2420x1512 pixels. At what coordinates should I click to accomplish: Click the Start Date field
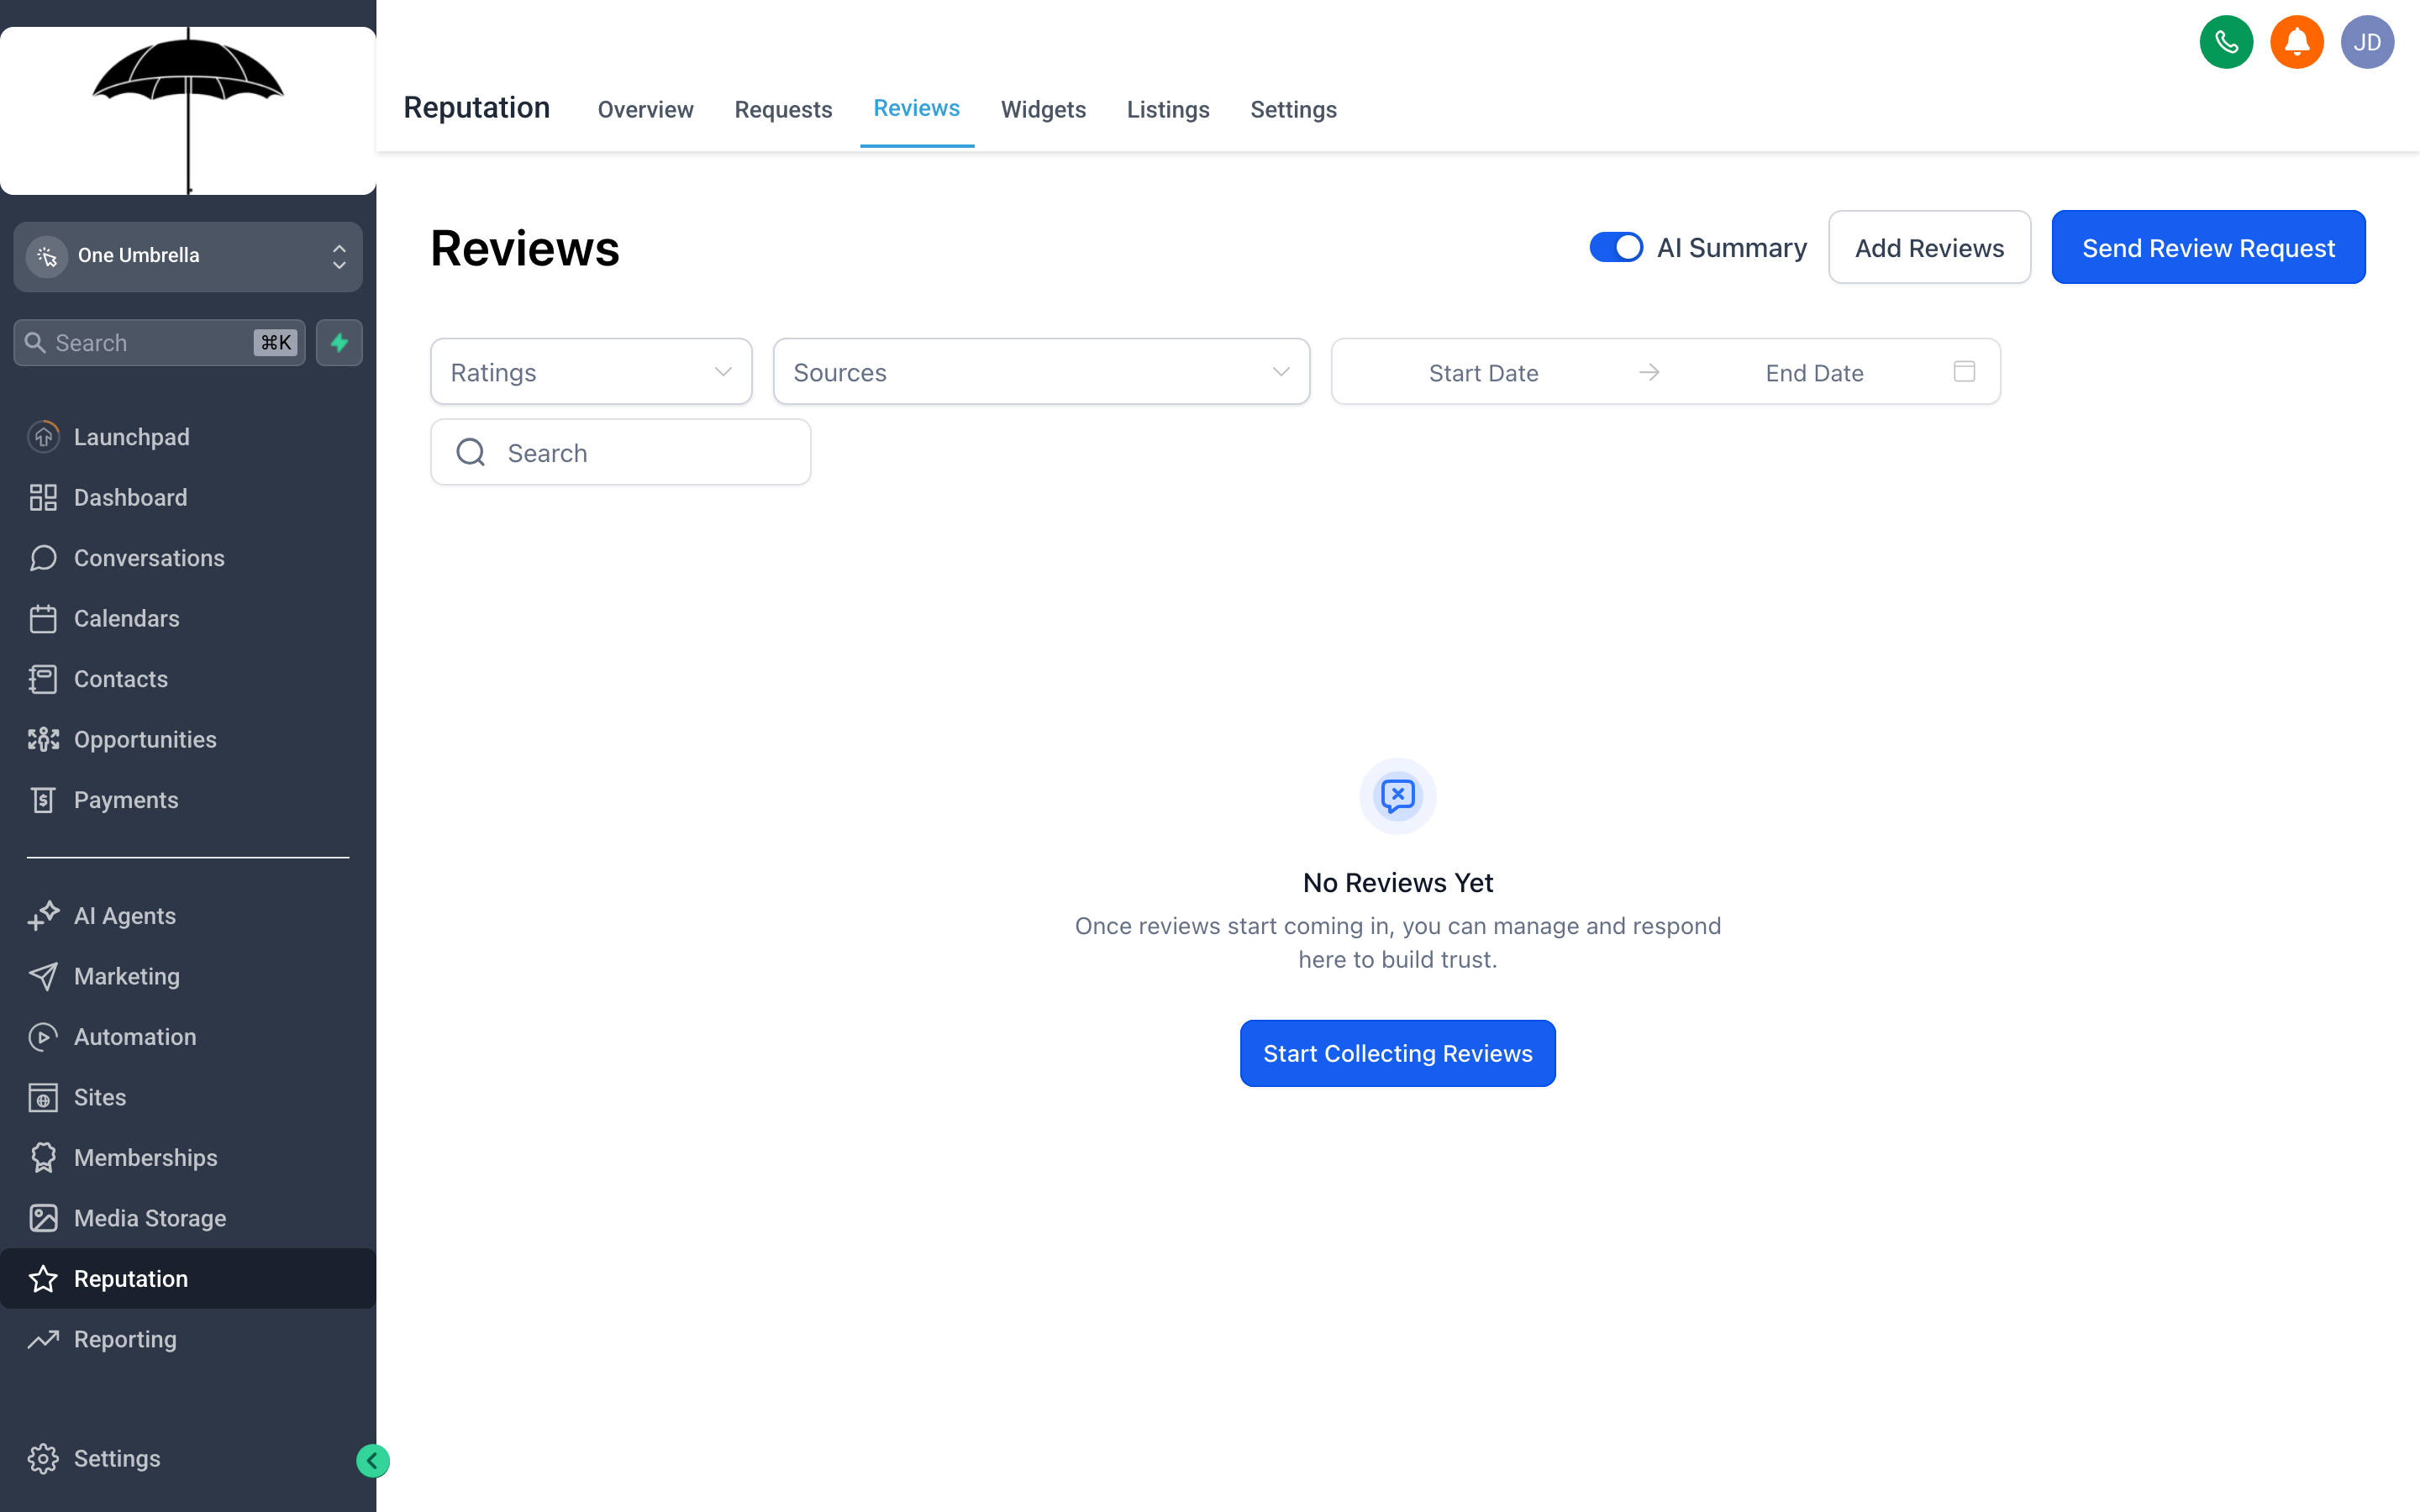coord(1483,373)
